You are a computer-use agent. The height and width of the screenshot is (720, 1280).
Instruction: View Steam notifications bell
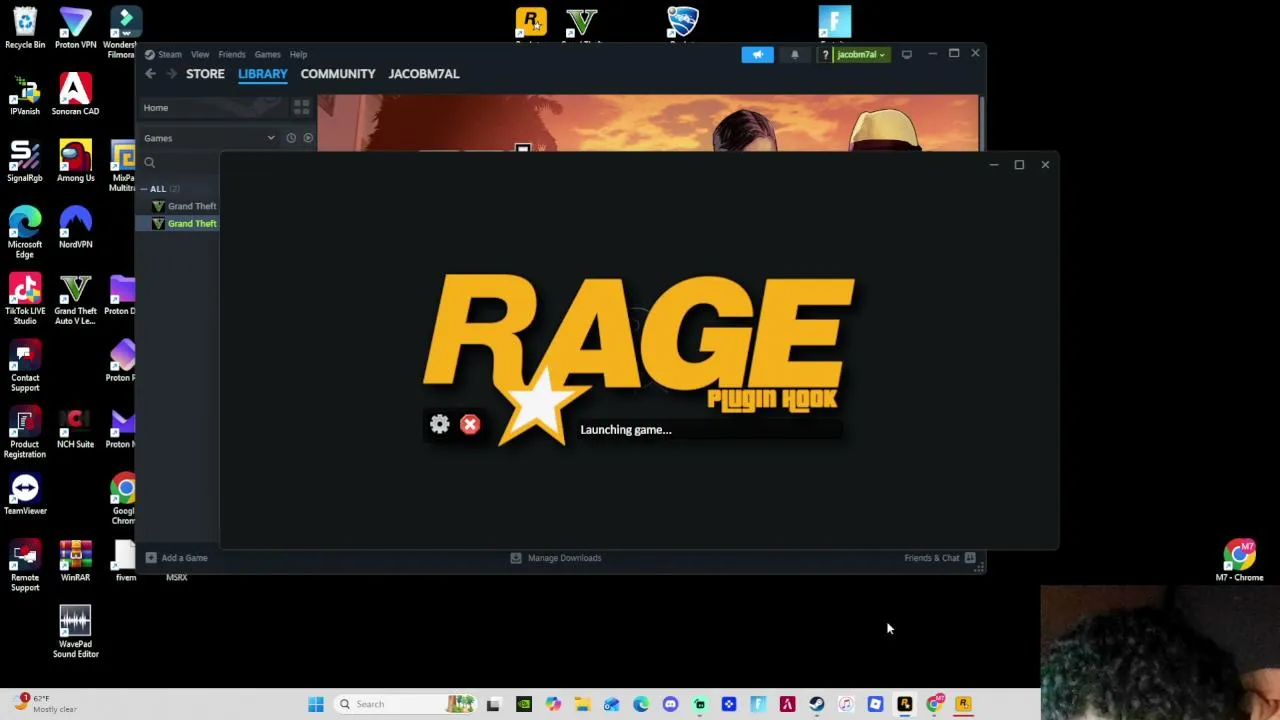coord(795,54)
